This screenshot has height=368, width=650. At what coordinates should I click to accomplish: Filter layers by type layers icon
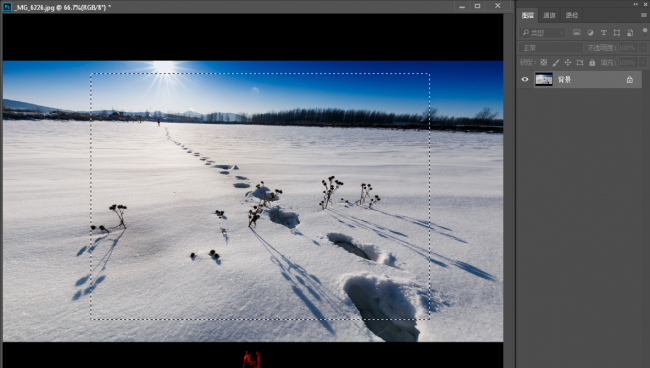[x=604, y=32]
